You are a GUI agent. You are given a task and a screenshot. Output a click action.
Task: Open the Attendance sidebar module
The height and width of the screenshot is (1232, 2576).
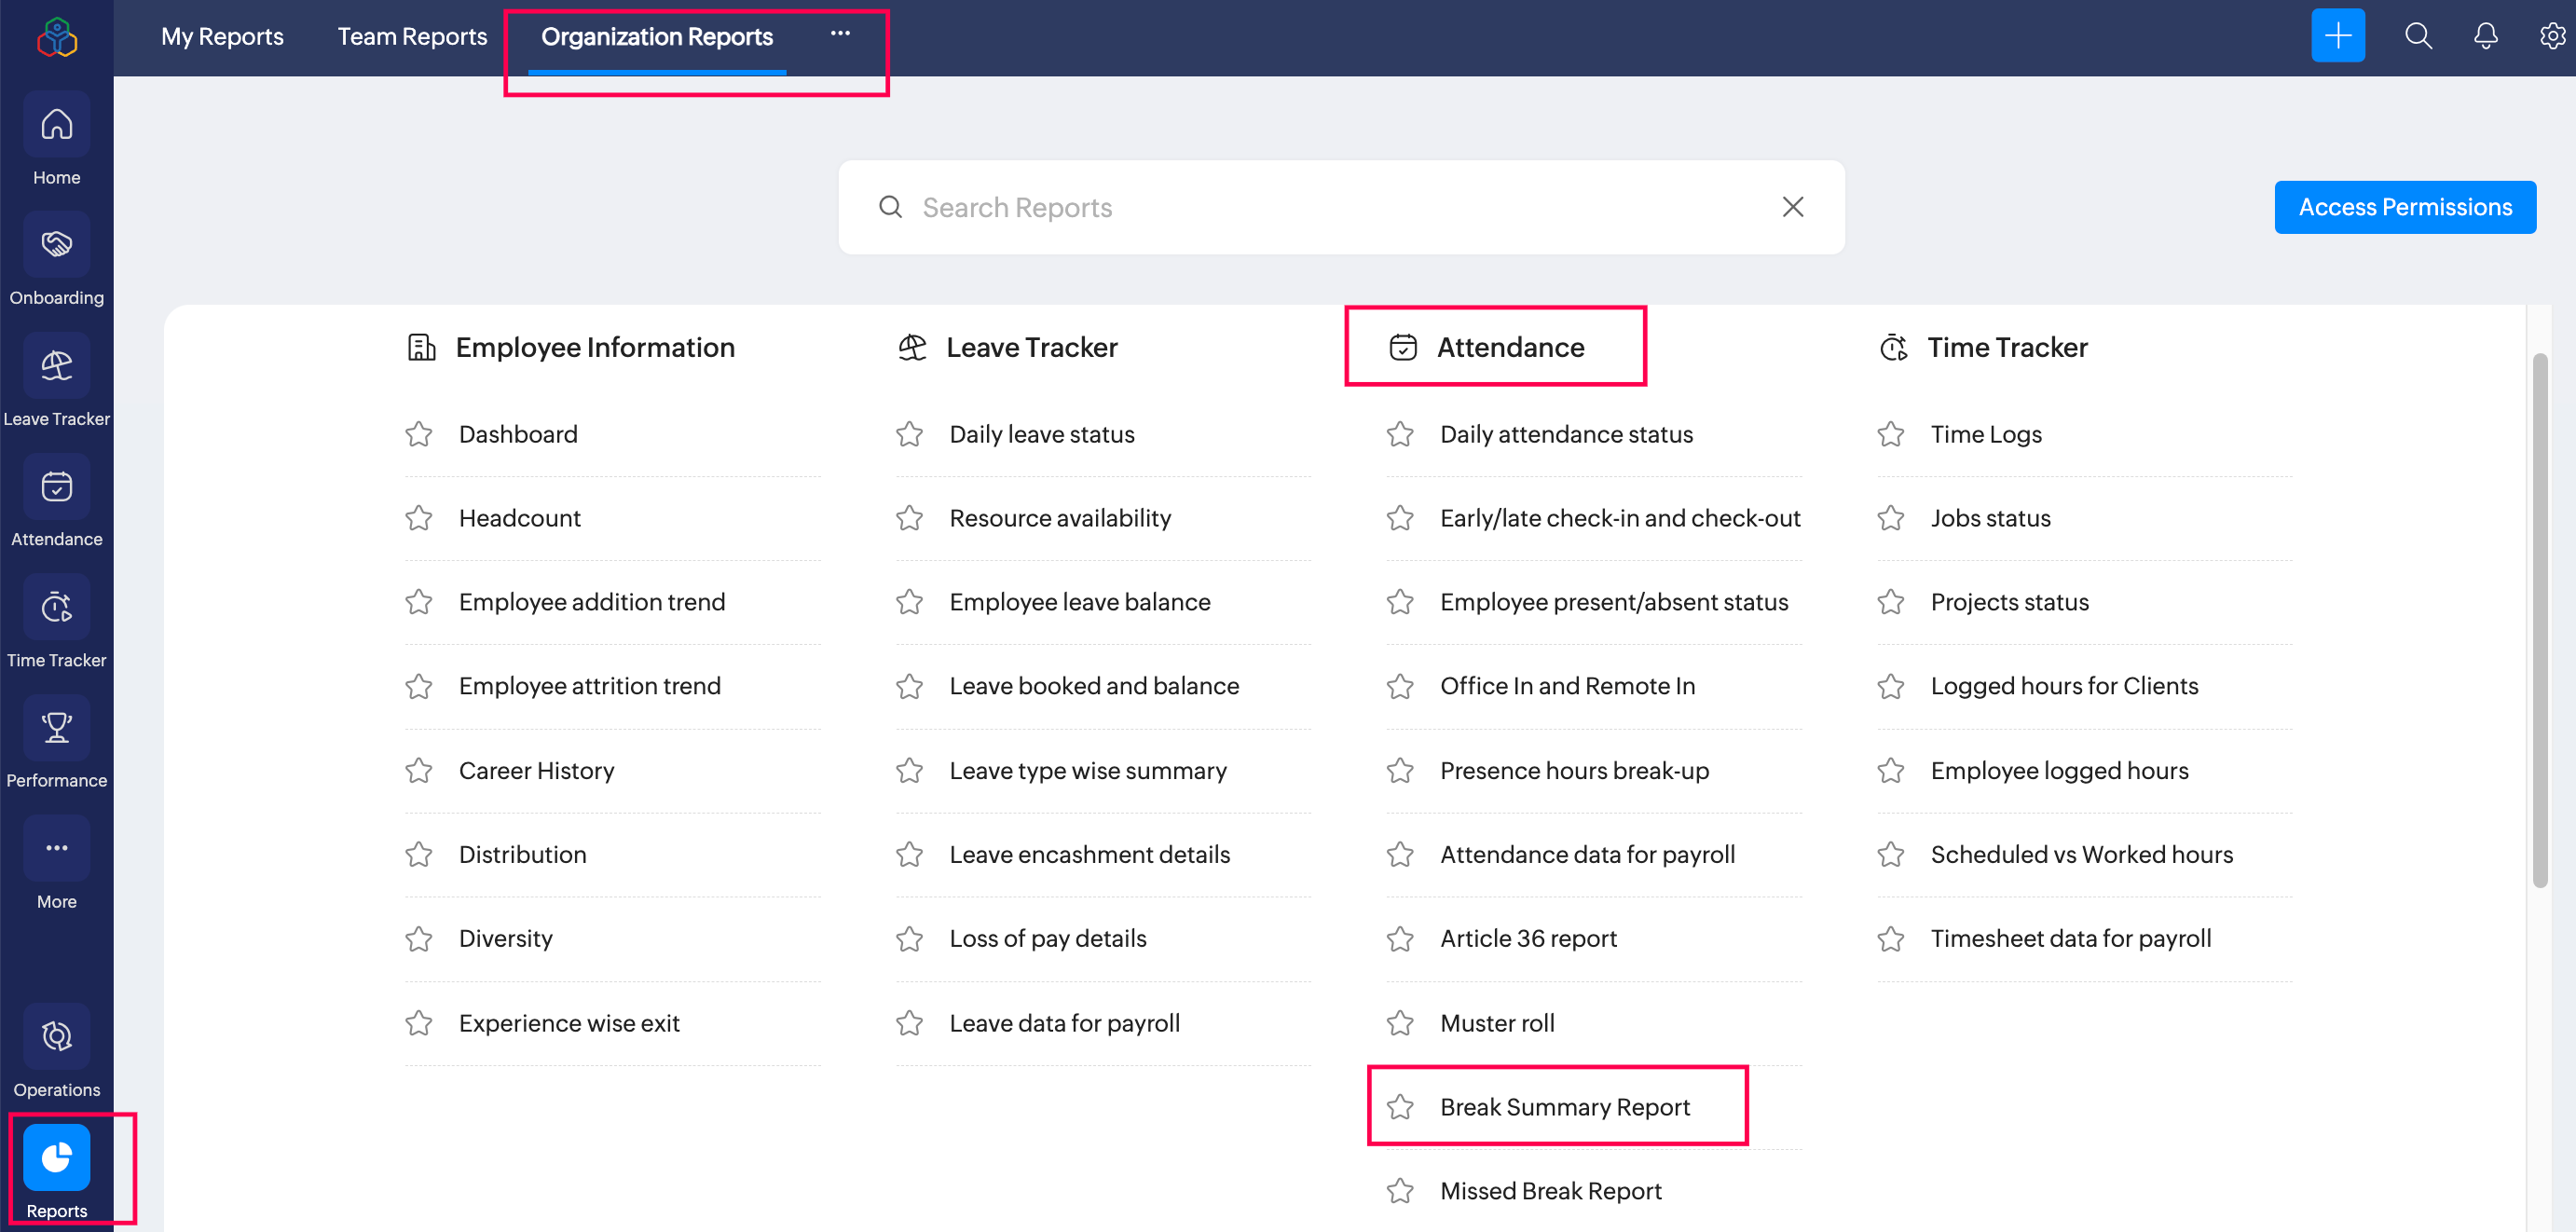(x=57, y=487)
